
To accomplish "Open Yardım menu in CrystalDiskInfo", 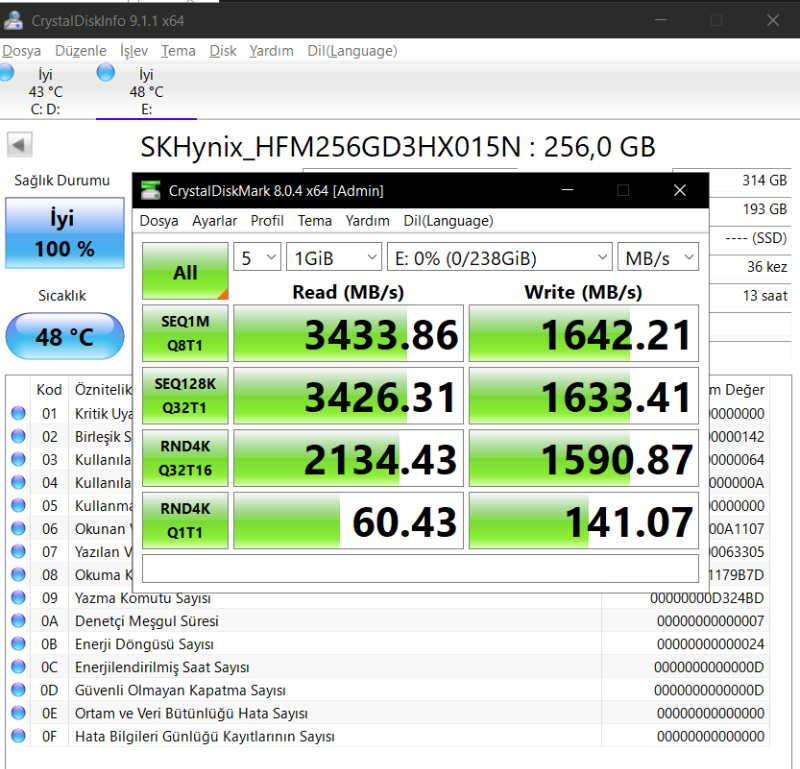I will pos(271,51).
